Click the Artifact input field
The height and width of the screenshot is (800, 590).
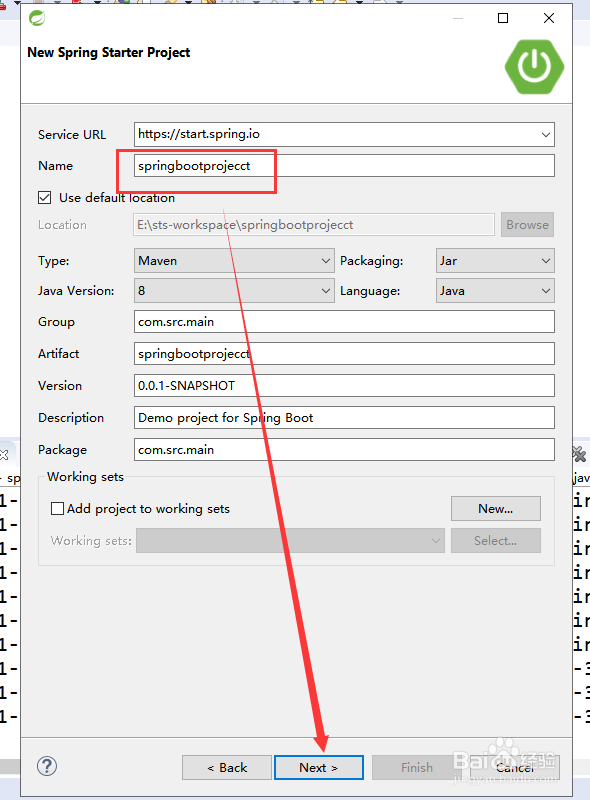point(344,354)
